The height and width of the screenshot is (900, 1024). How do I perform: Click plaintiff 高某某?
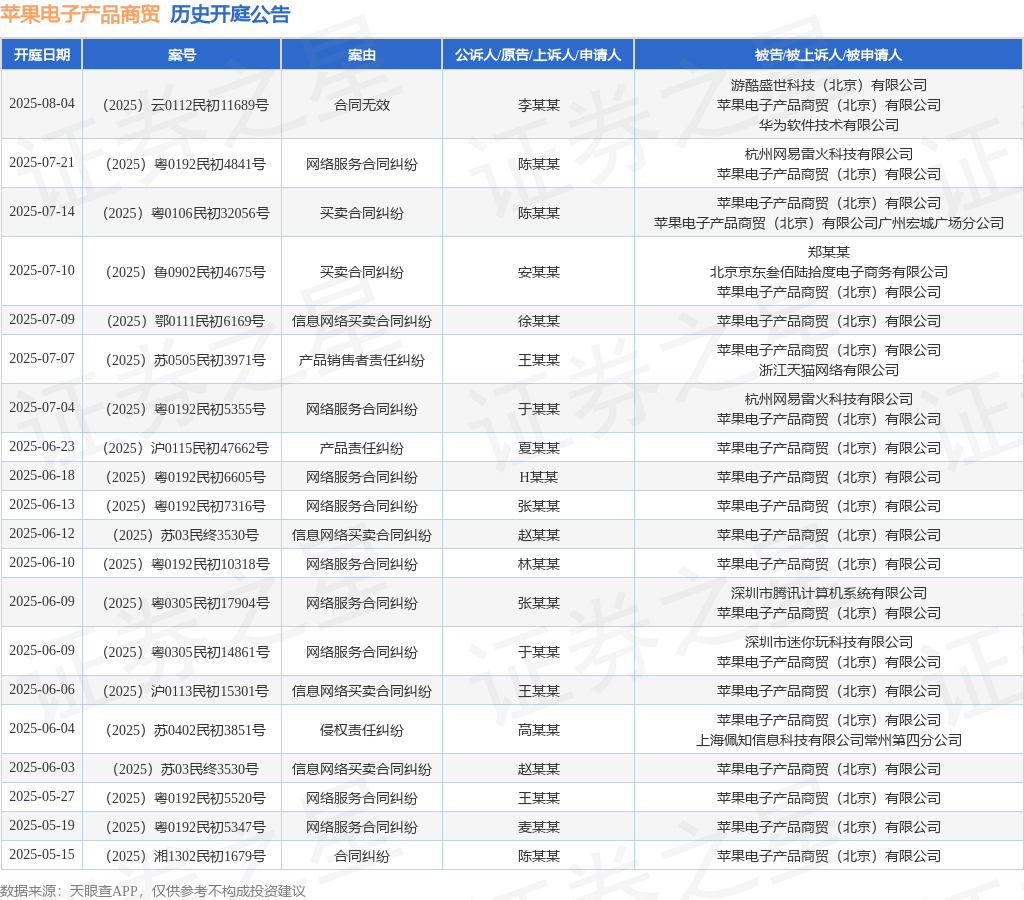538,730
